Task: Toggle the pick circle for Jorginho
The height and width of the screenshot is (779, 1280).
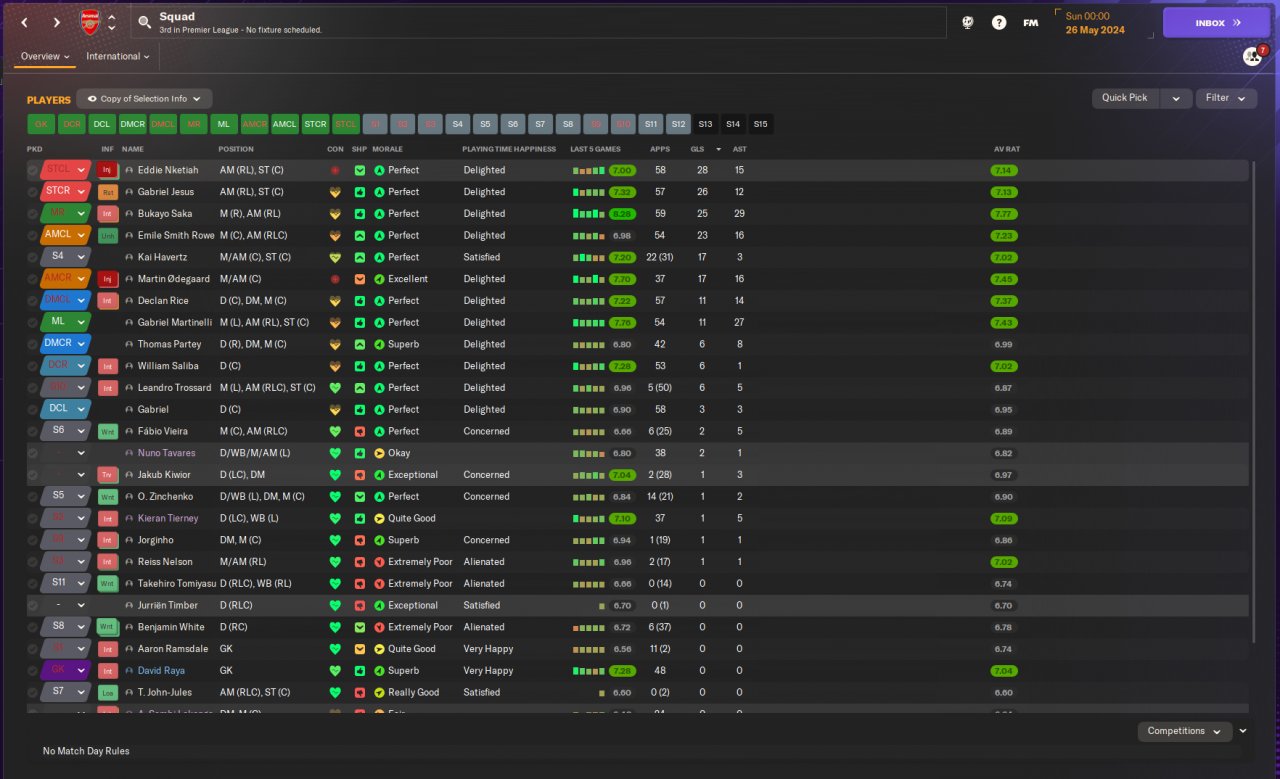Action: click(x=32, y=540)
